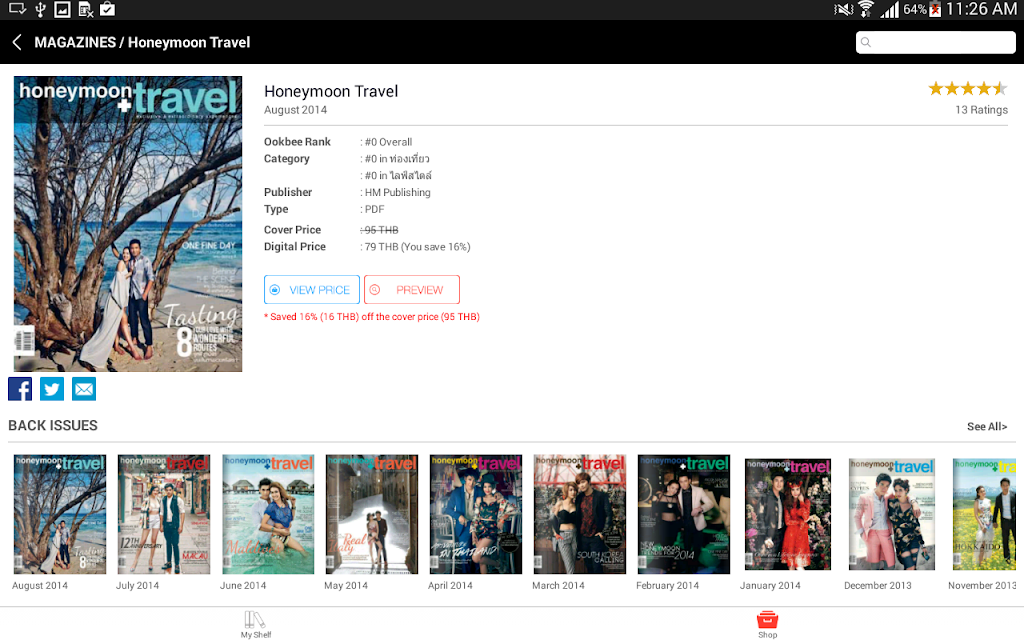Tap the 11:26 AM clock
Viewport: 1024px width, 640px height.
pyautogui.click(x=981, y=9)
